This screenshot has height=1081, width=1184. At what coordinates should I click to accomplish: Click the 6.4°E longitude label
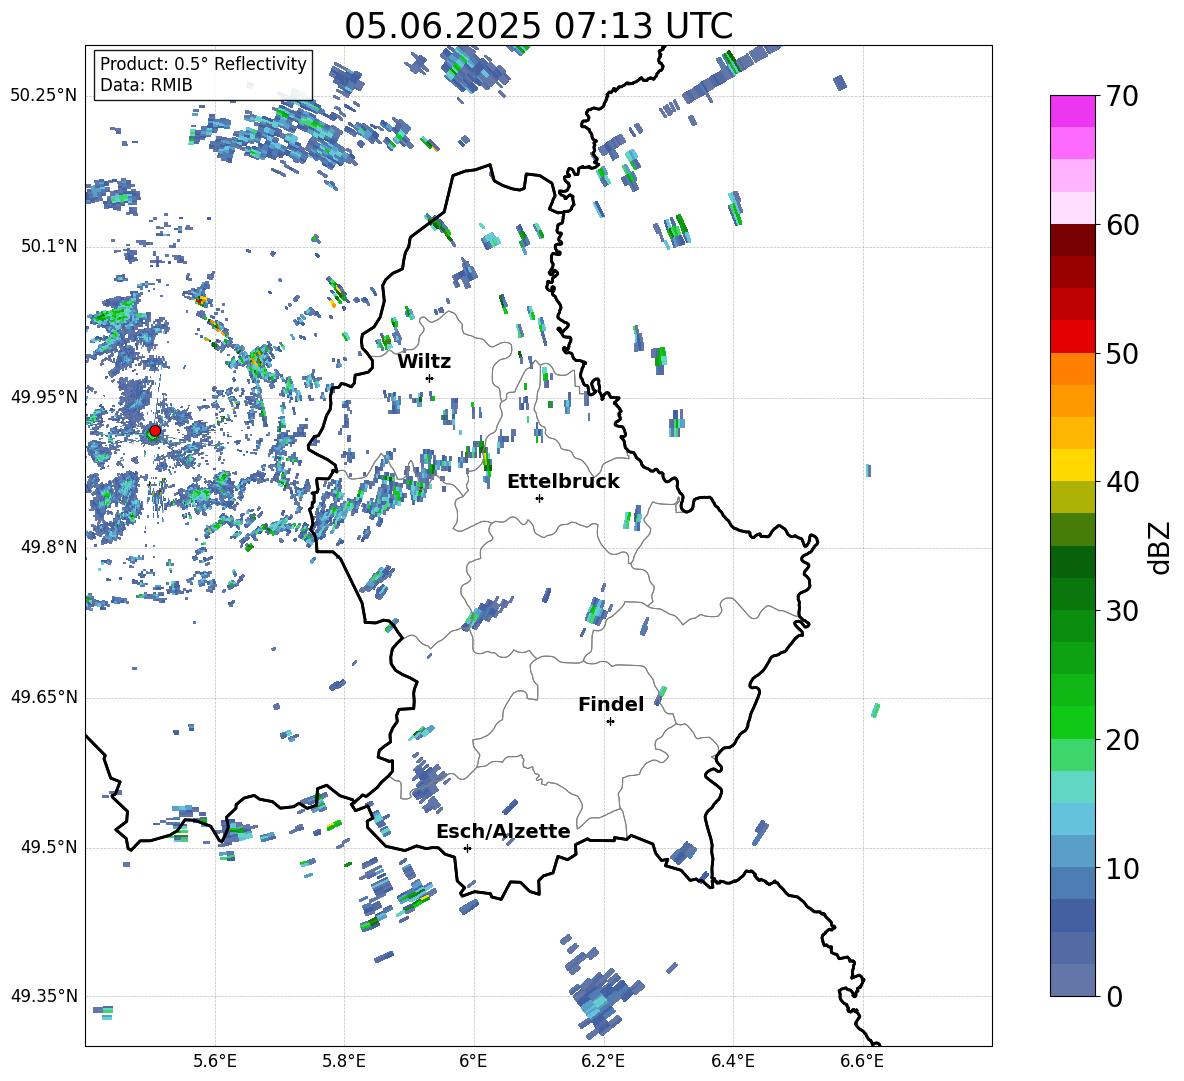pos(732,1061)
